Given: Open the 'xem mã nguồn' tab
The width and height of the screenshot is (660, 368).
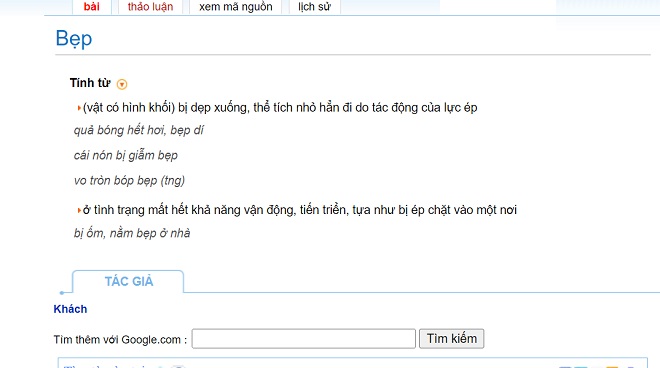Looking at the screenshot, I should [236, 7].
